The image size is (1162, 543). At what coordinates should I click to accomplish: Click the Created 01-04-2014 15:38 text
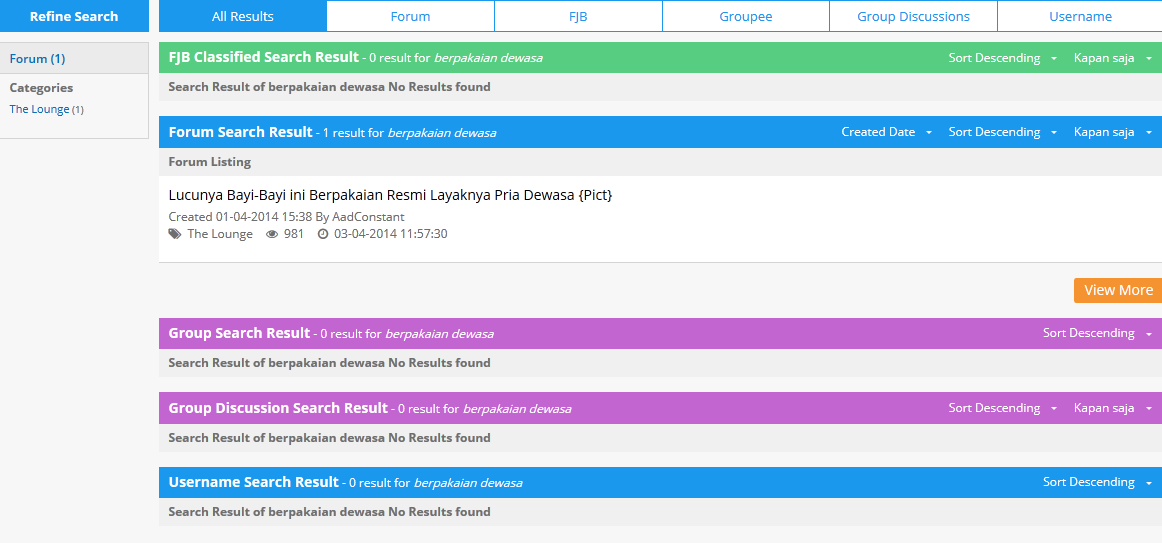240,217
